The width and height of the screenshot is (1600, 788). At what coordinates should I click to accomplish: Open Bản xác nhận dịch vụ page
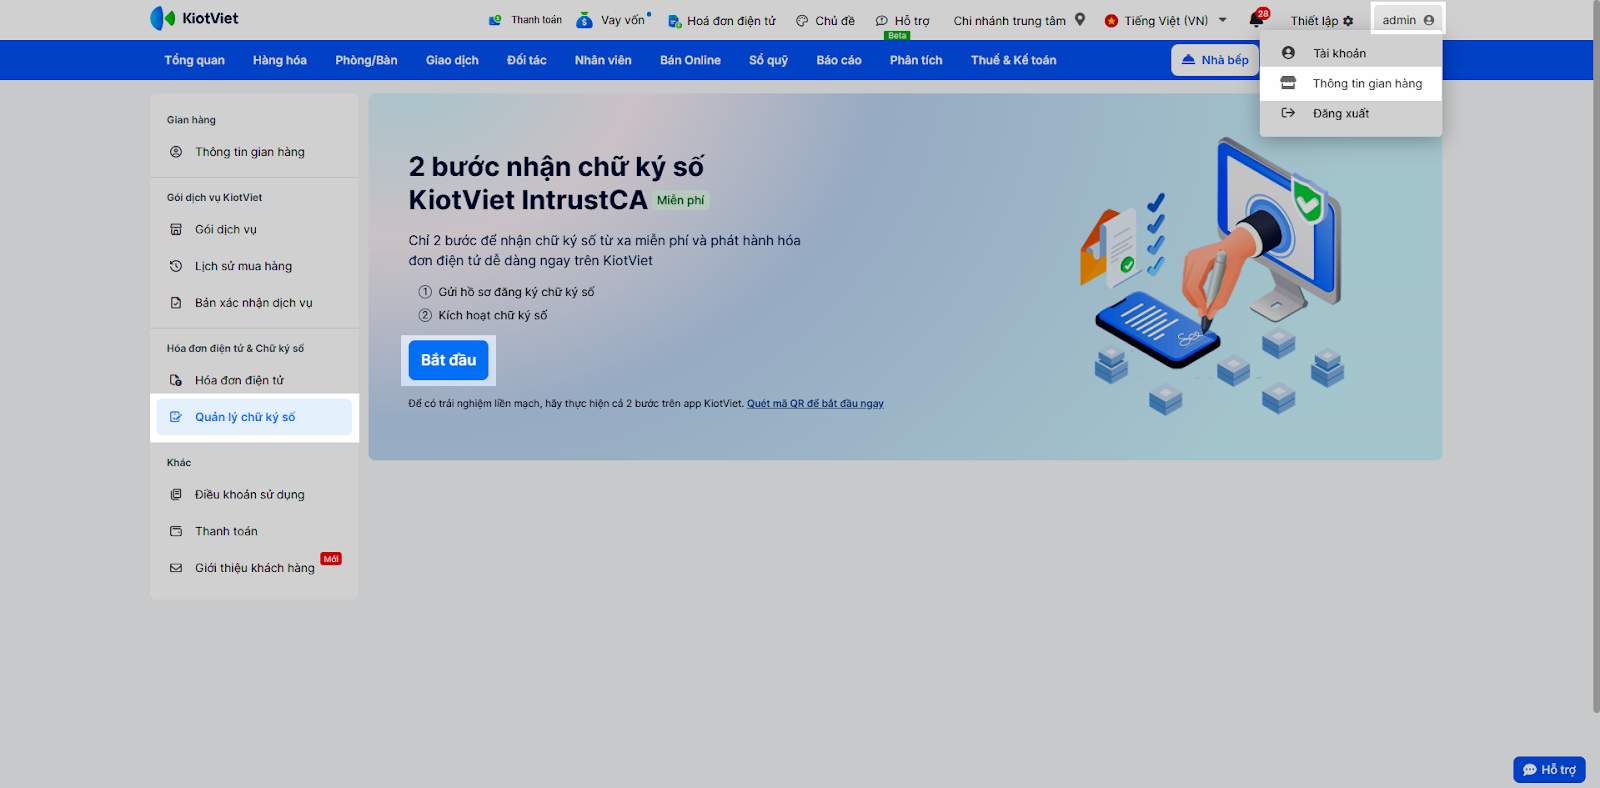pos(254,303)
